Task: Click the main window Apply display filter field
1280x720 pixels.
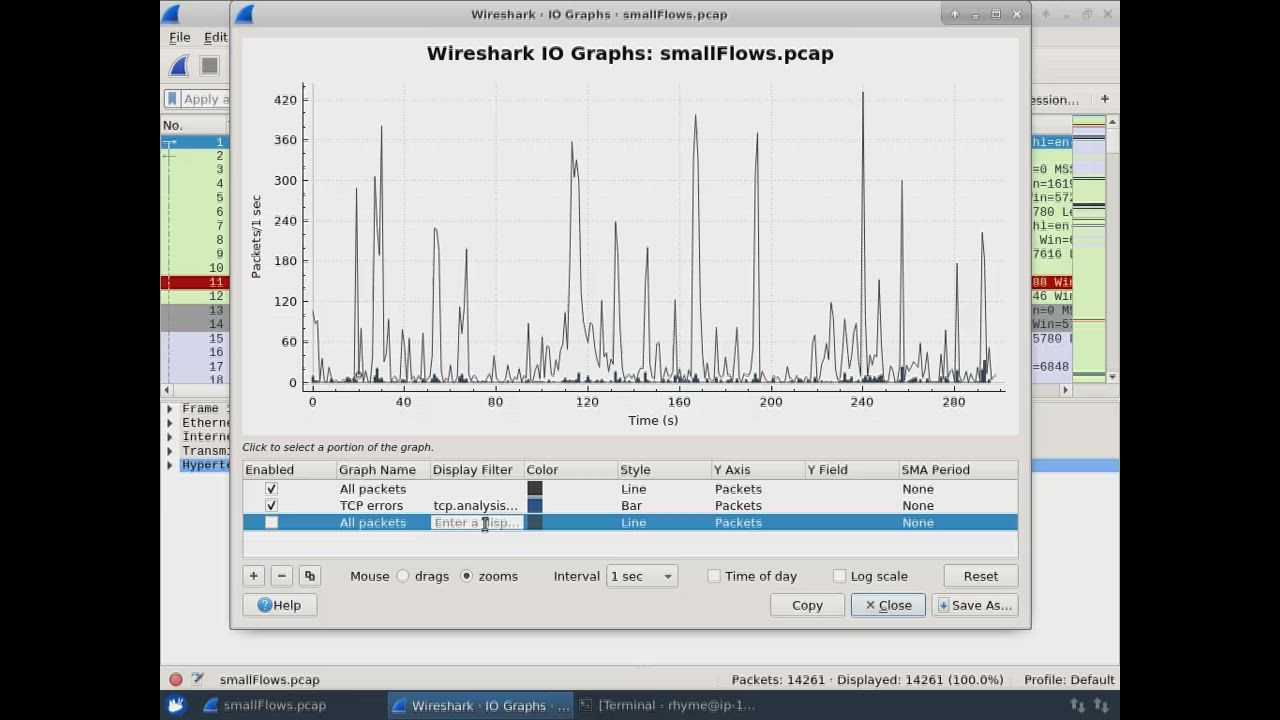Action: coord(205,99)
